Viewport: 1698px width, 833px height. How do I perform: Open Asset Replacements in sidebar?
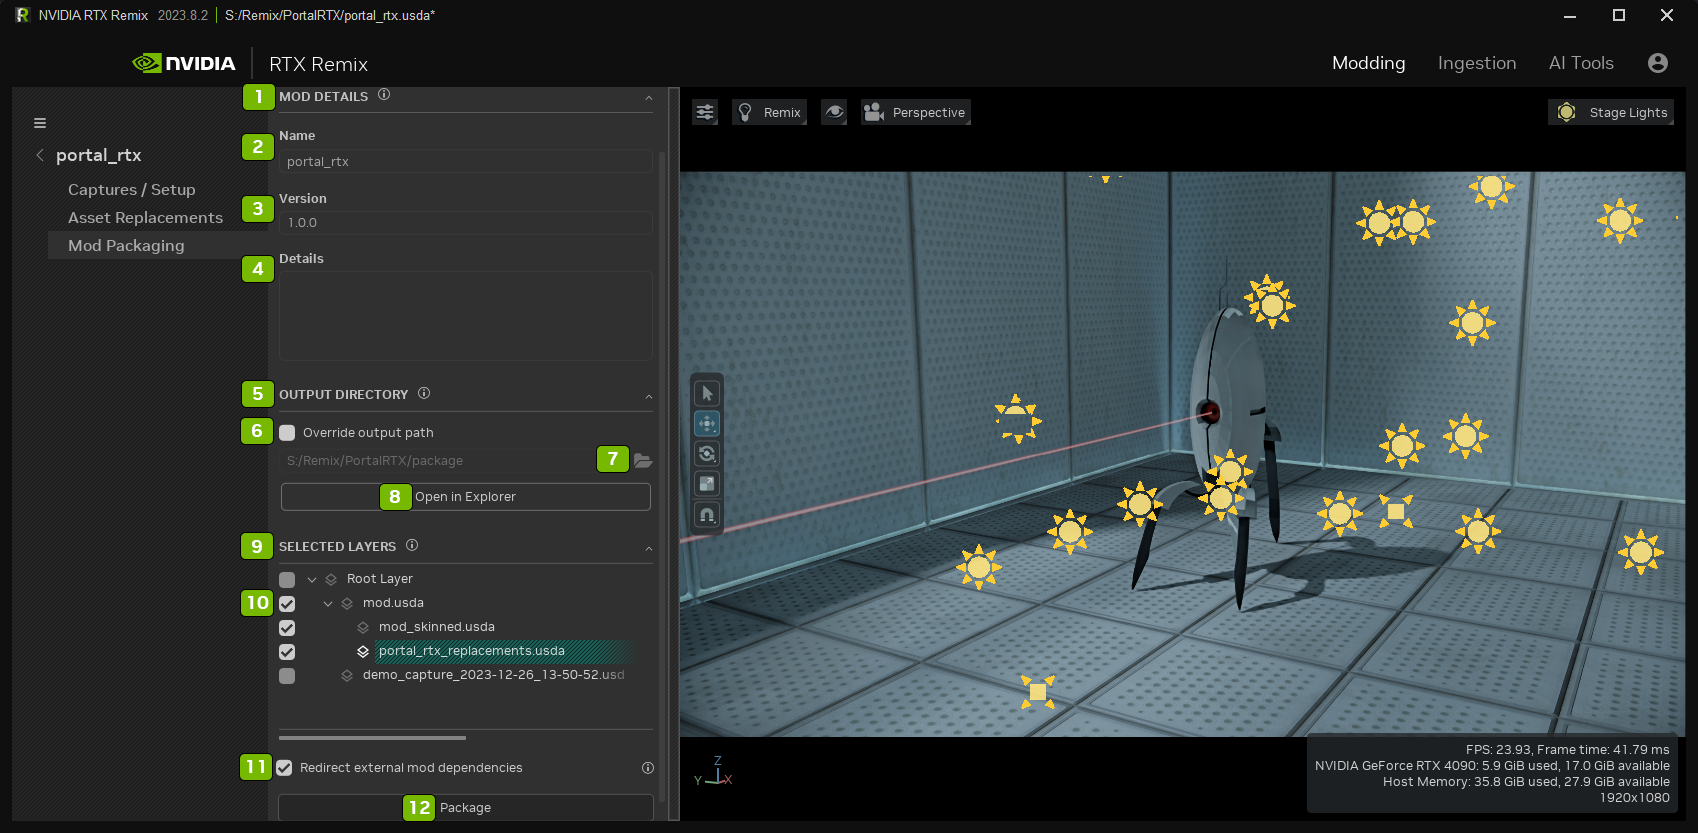point(145,218)
